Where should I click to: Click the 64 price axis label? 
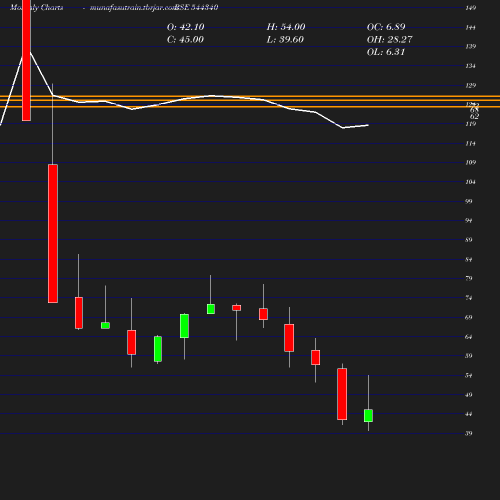[x=469, y=337]
